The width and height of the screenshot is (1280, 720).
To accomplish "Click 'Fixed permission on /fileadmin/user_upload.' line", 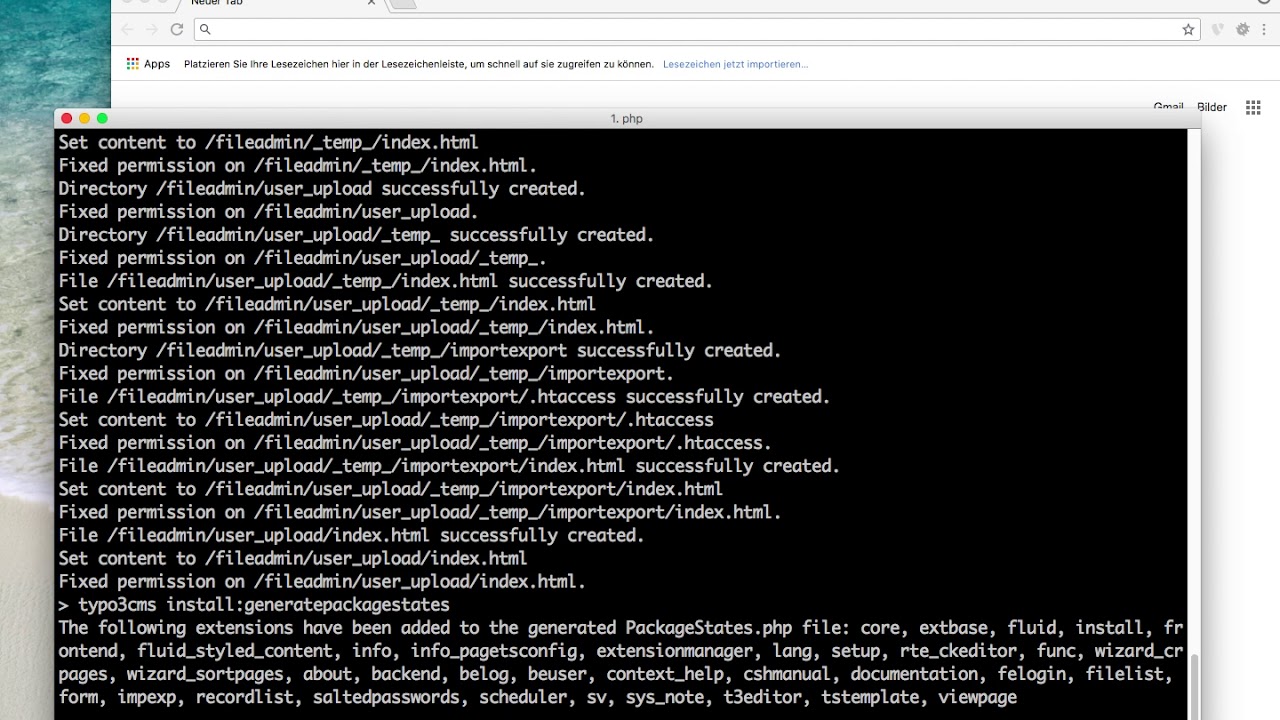I will click(268, 212).
